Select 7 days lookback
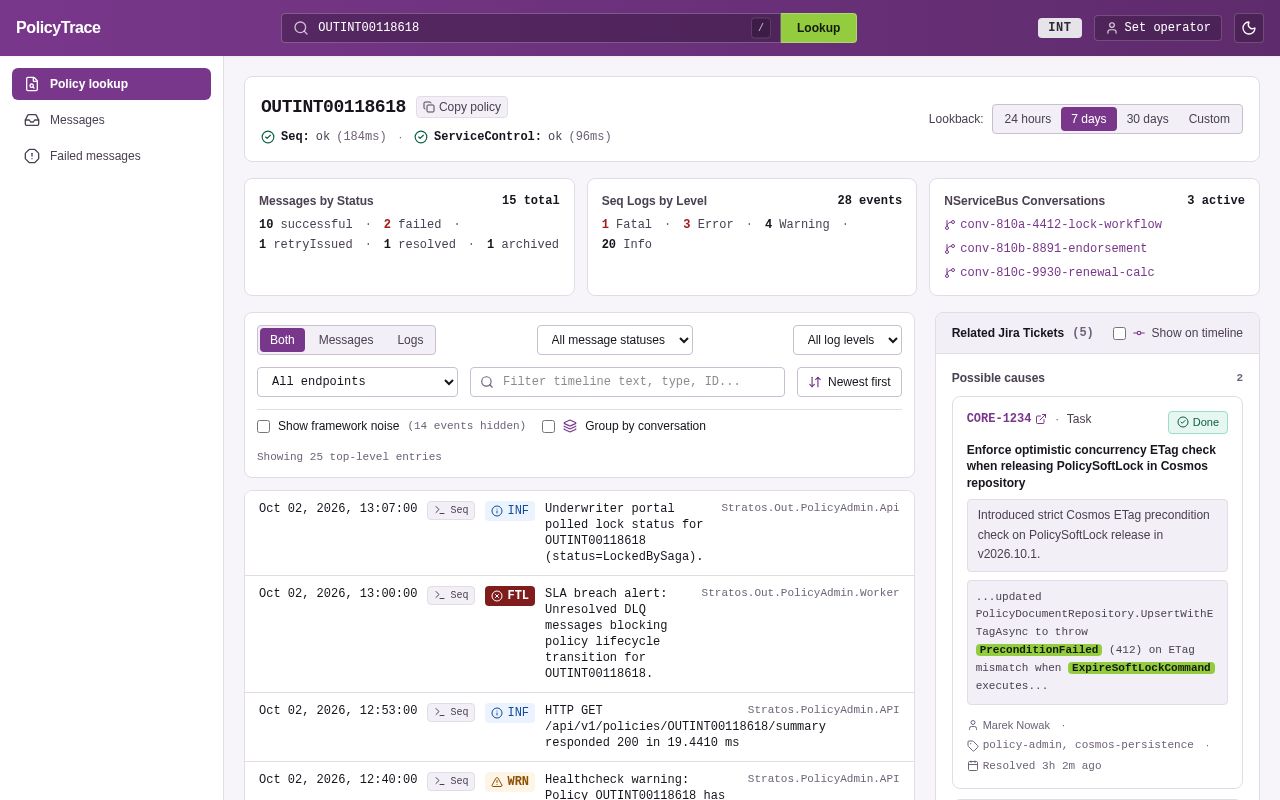This screenshot has width=1280, height=800. click(x=1089, y=119)
